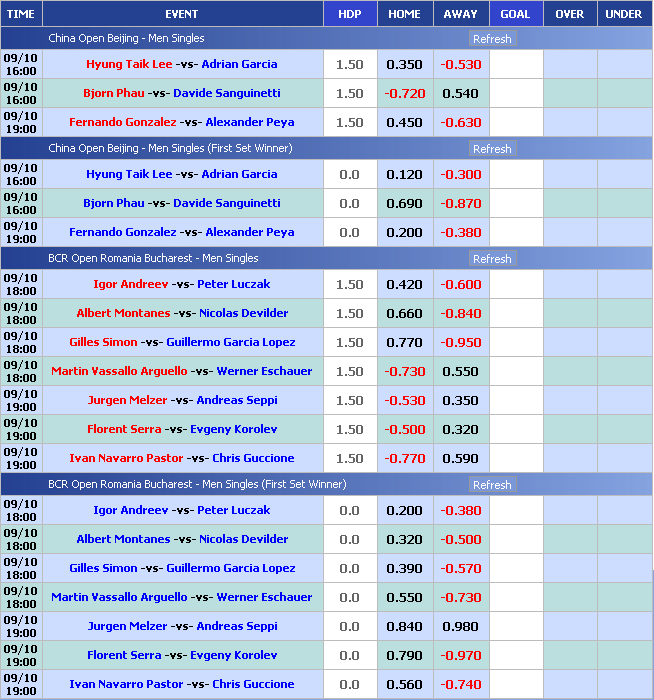Choose away odds -0.970 for Evgeny Korolev

(460, 655)
